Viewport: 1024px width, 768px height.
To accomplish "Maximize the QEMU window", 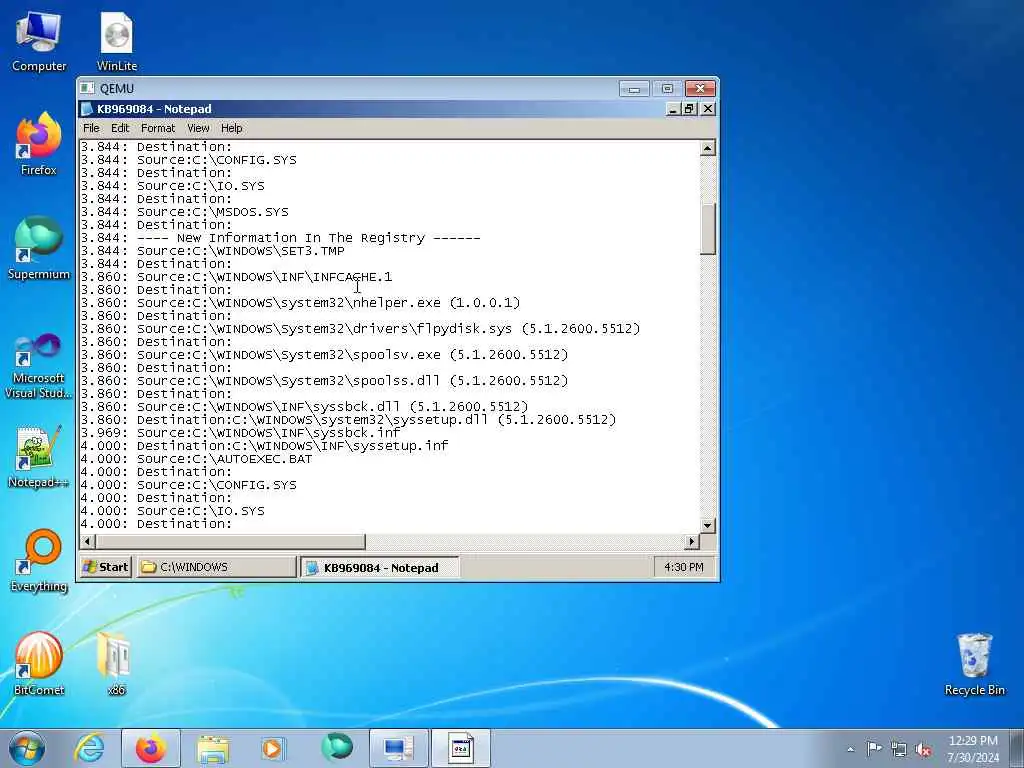I will click(x=667, y=88).
